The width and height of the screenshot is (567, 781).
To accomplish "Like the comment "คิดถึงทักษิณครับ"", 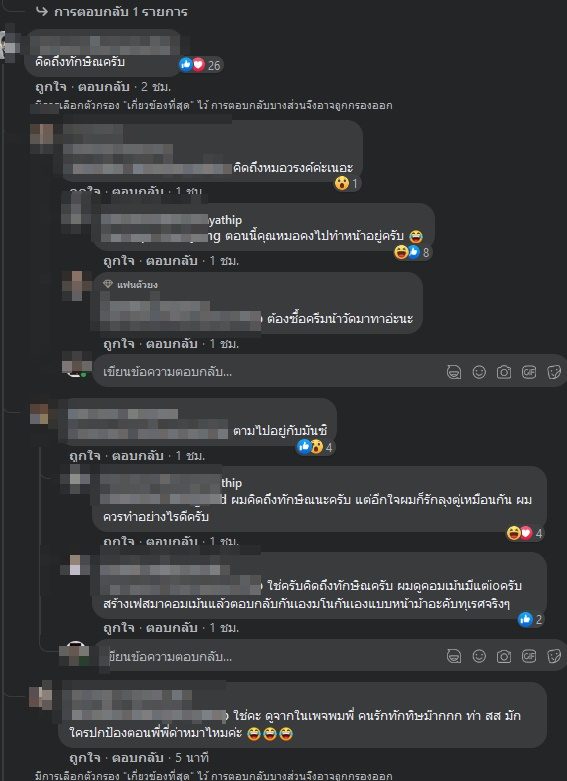I will coord(50,87).
